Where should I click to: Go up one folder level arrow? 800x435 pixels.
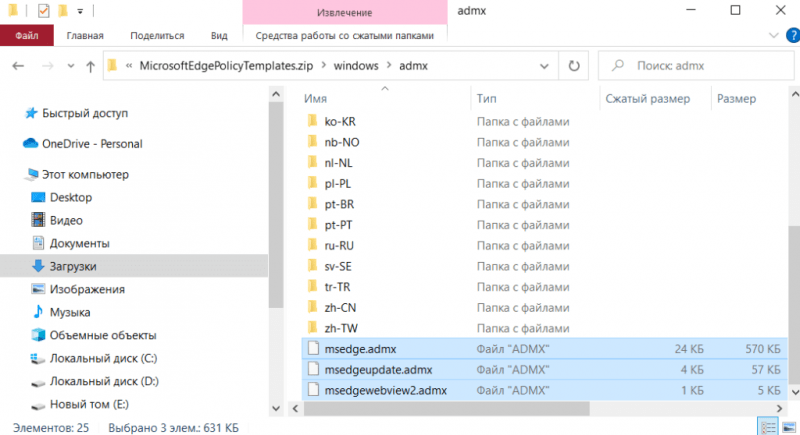pyautogui.click(x=90, y=66)
